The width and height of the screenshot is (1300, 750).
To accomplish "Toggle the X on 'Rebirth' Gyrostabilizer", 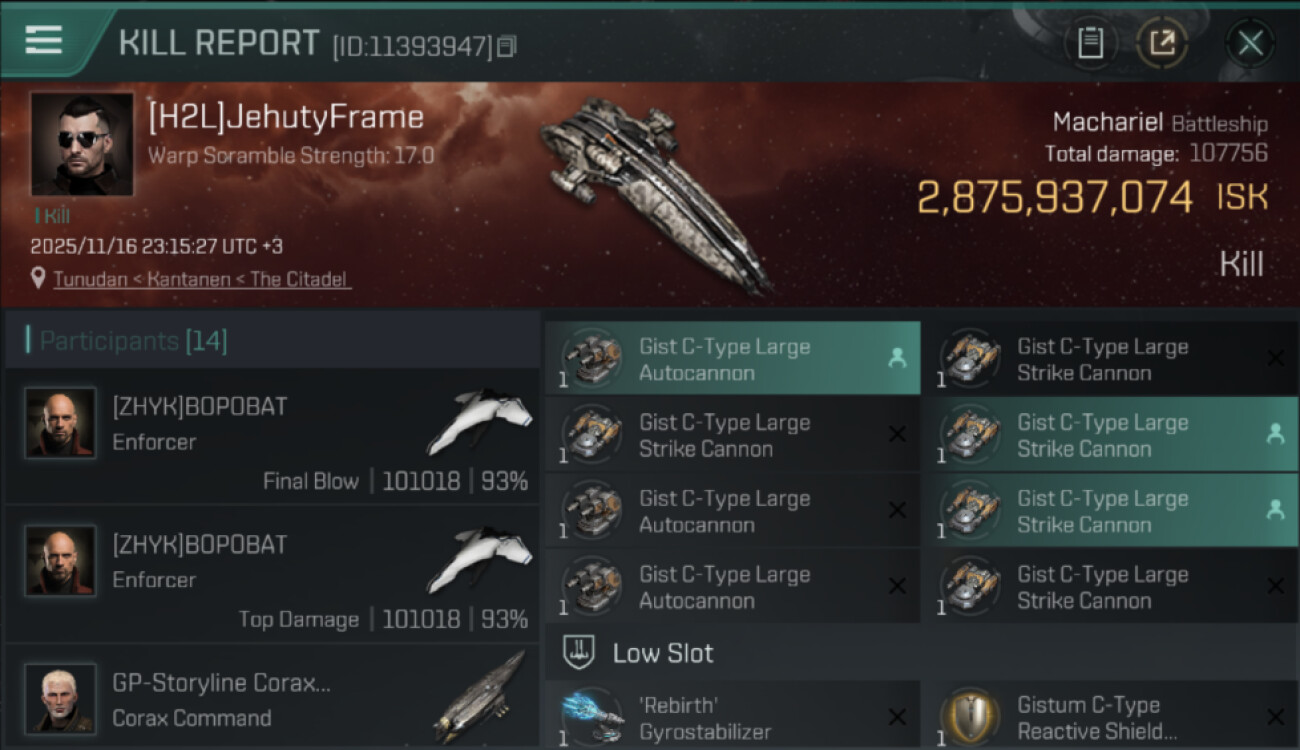I will [x=897, y=716].
